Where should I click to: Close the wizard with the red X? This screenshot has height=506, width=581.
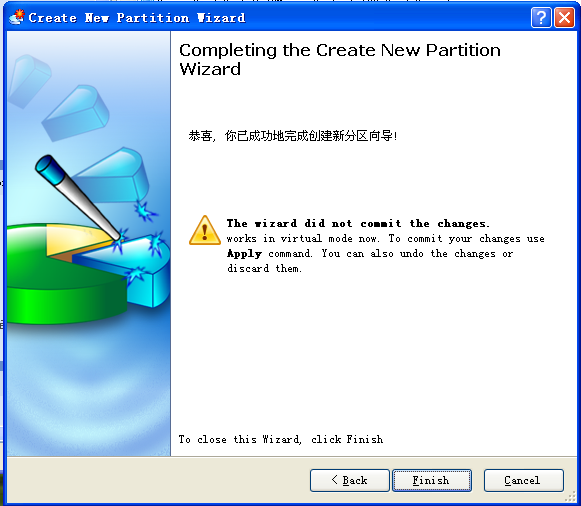tap(564, 17)
